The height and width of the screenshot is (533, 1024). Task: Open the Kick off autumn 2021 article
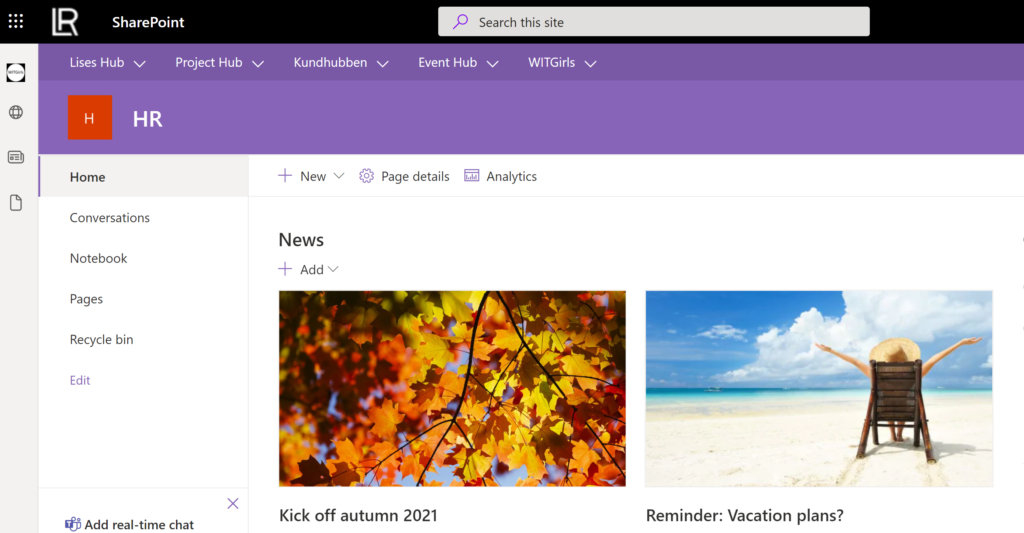tap(358, 516)
